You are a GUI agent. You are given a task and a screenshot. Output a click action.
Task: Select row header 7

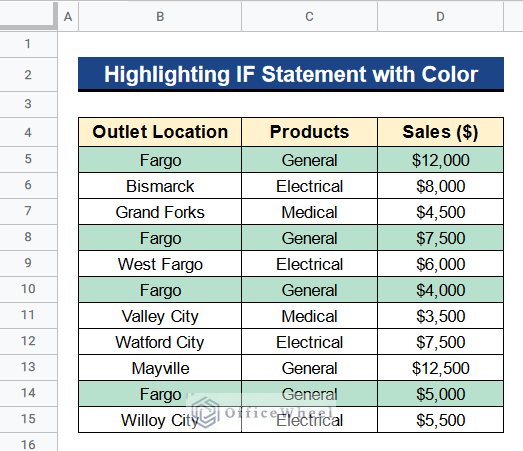click(x=28, y=211)
